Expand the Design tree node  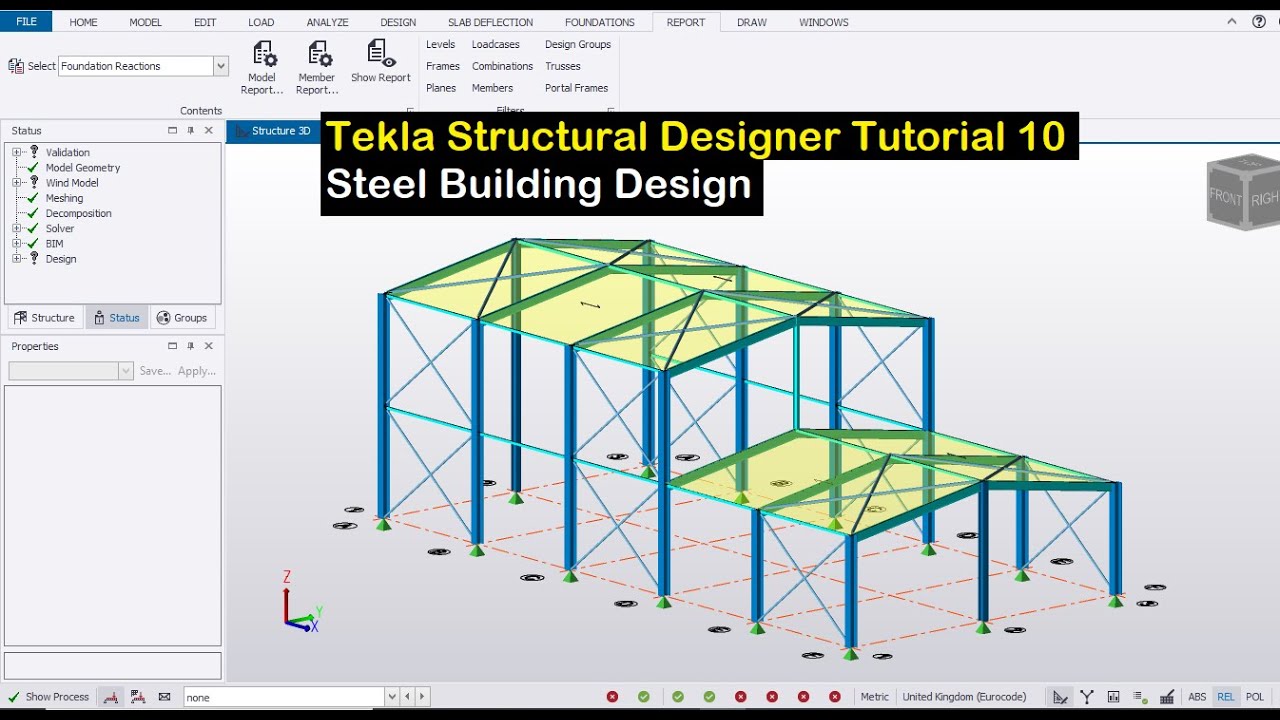17,259
